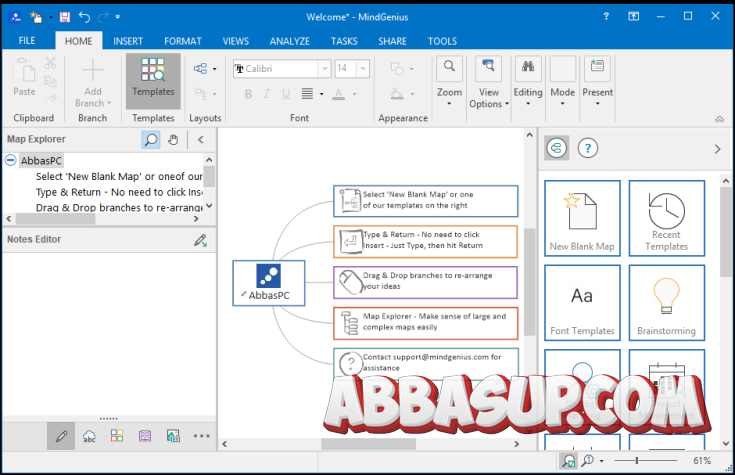Switch to the ANALYZE tab

pos(290,41)
